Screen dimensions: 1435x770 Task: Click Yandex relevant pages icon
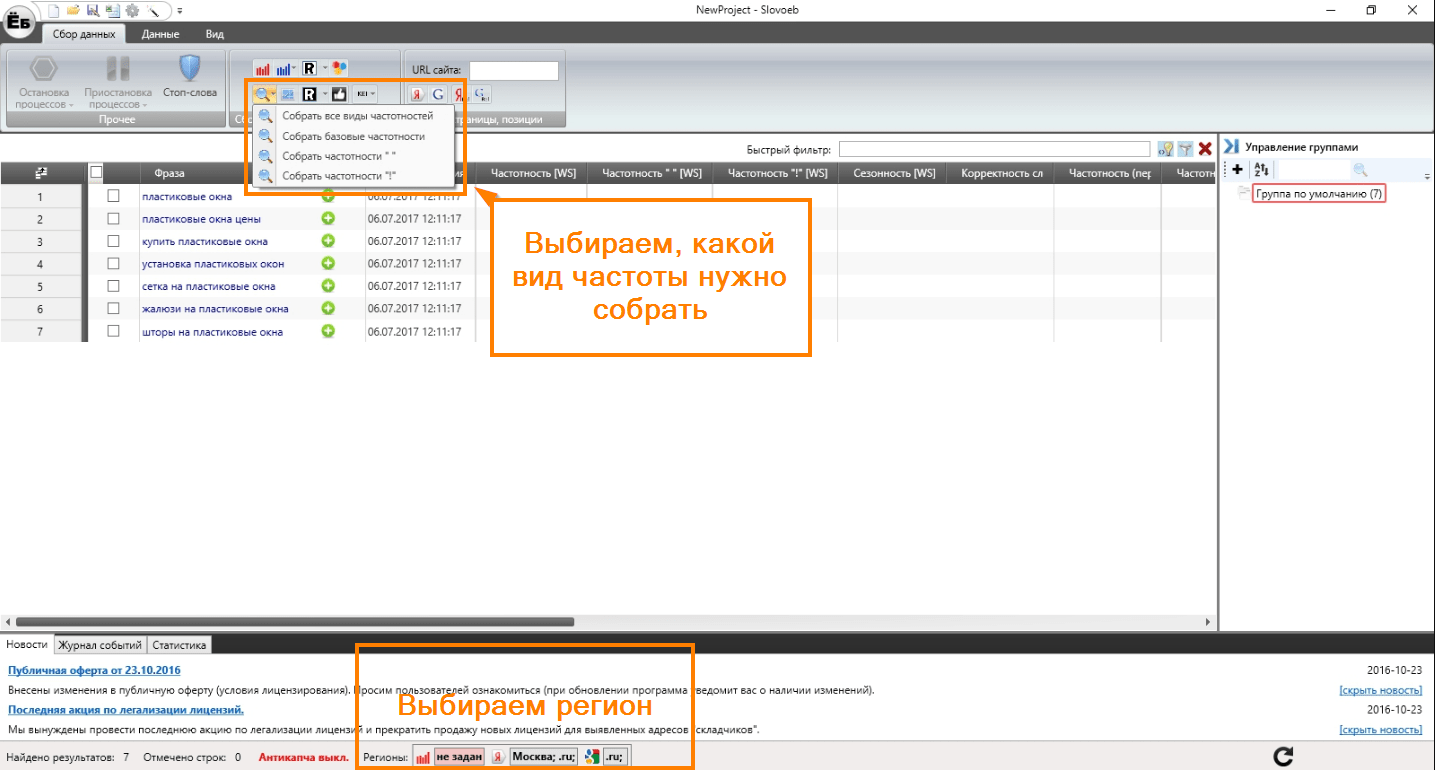[x=417, y=95]
